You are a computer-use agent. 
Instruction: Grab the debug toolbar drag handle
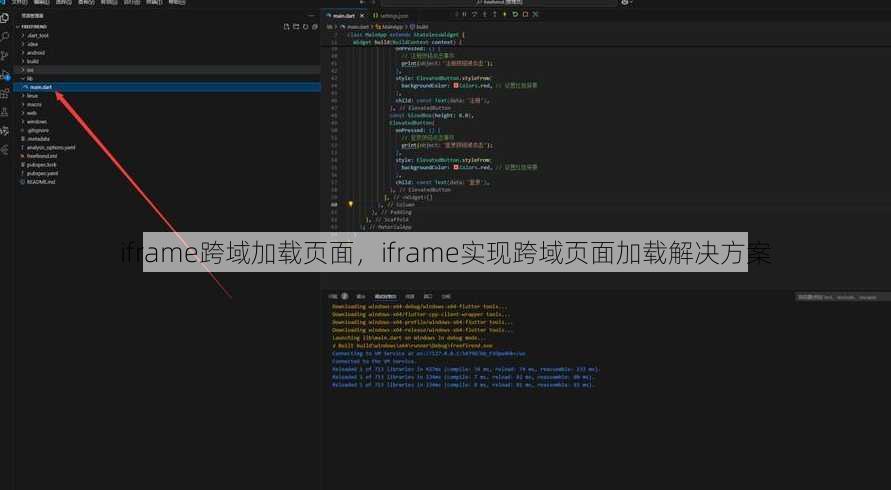[x=456, y=14]
